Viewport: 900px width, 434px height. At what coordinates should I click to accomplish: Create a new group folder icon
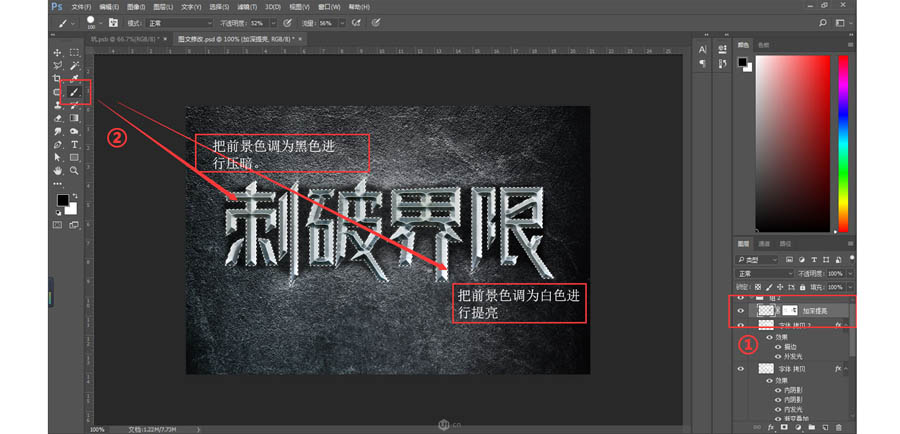click(x=812, y=428)
